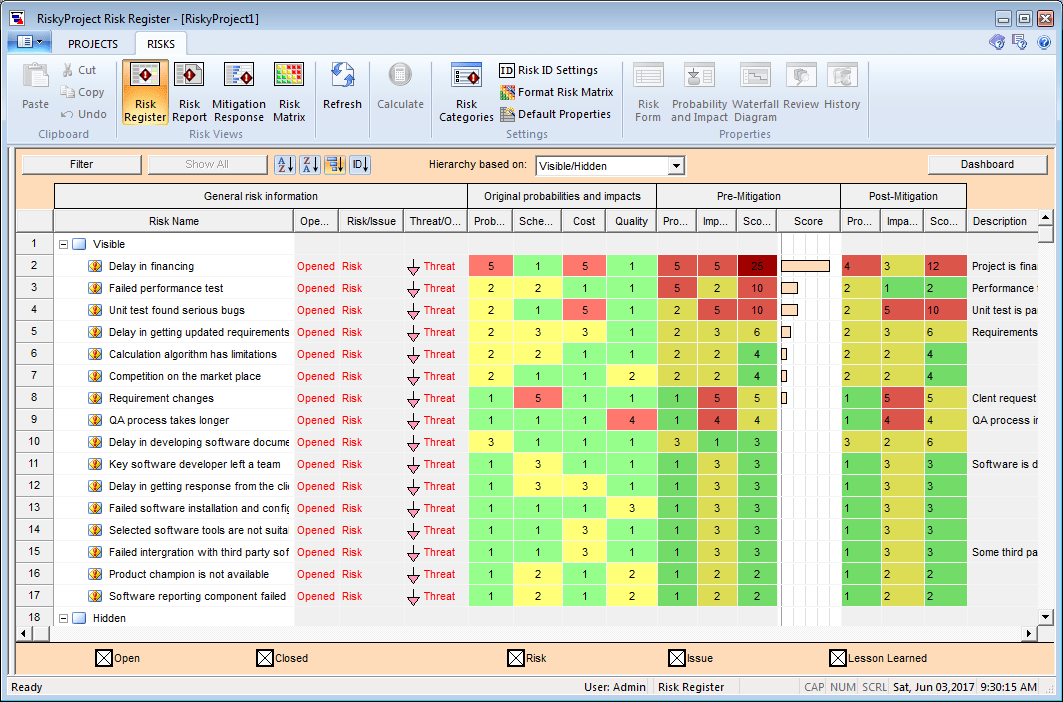Image resolution: width=1063 pixels, height=702 pixels.
Task: Sort risks descending Z to A
Action: [310, 165]
